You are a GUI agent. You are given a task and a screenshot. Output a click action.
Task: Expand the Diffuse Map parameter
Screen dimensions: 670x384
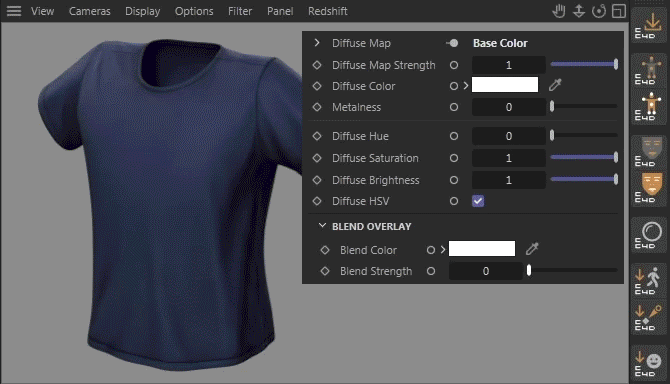pyautogui.click(x=317, y=43)
